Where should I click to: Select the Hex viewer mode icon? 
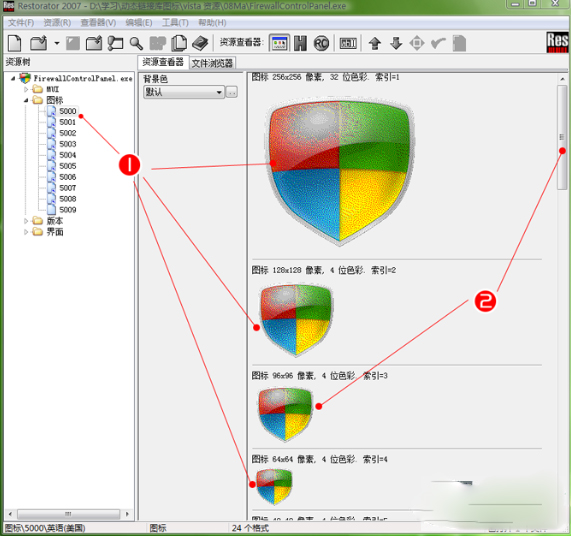[x=300, y=43]
